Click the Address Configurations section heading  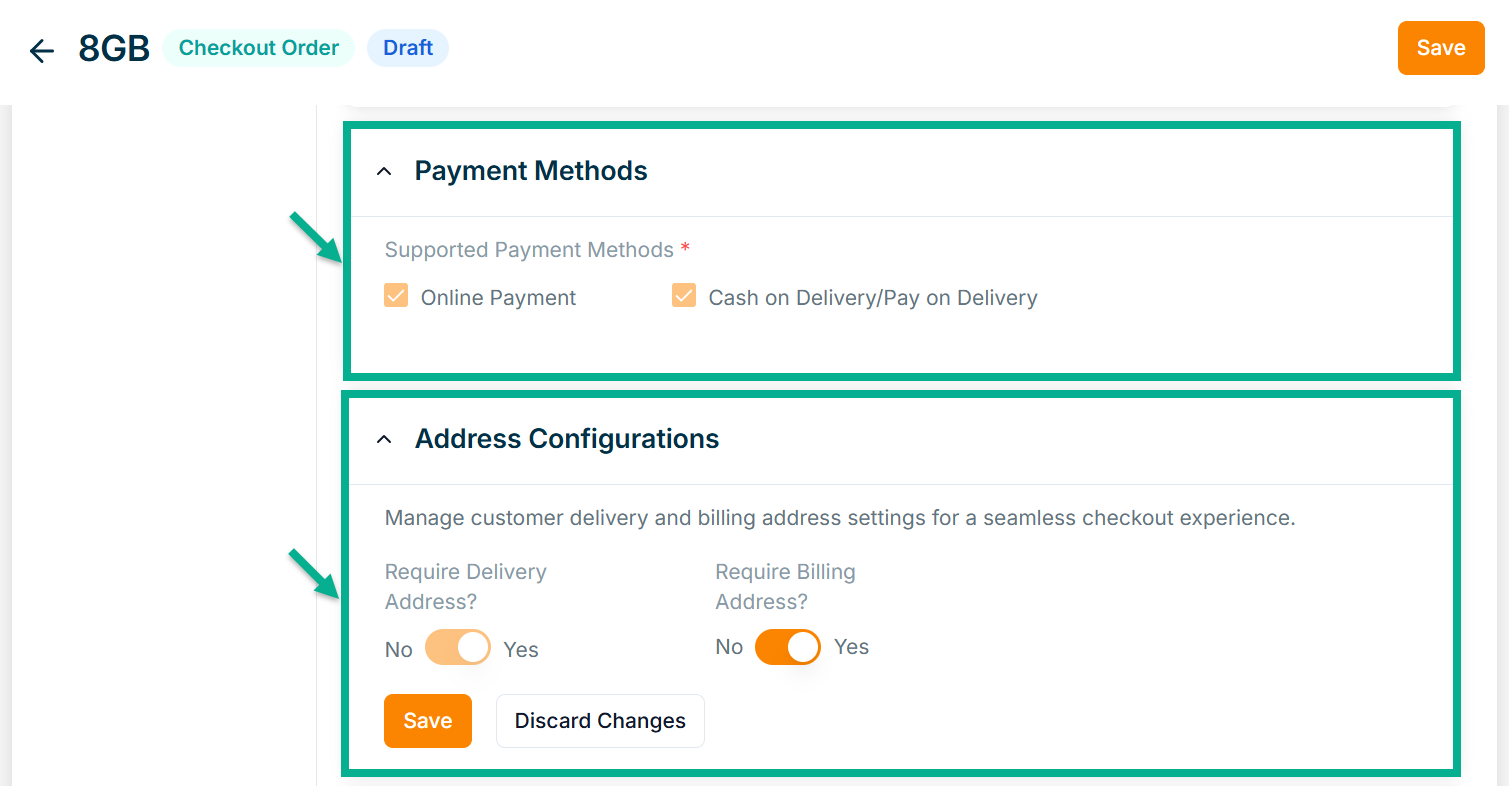click(567, 439)
